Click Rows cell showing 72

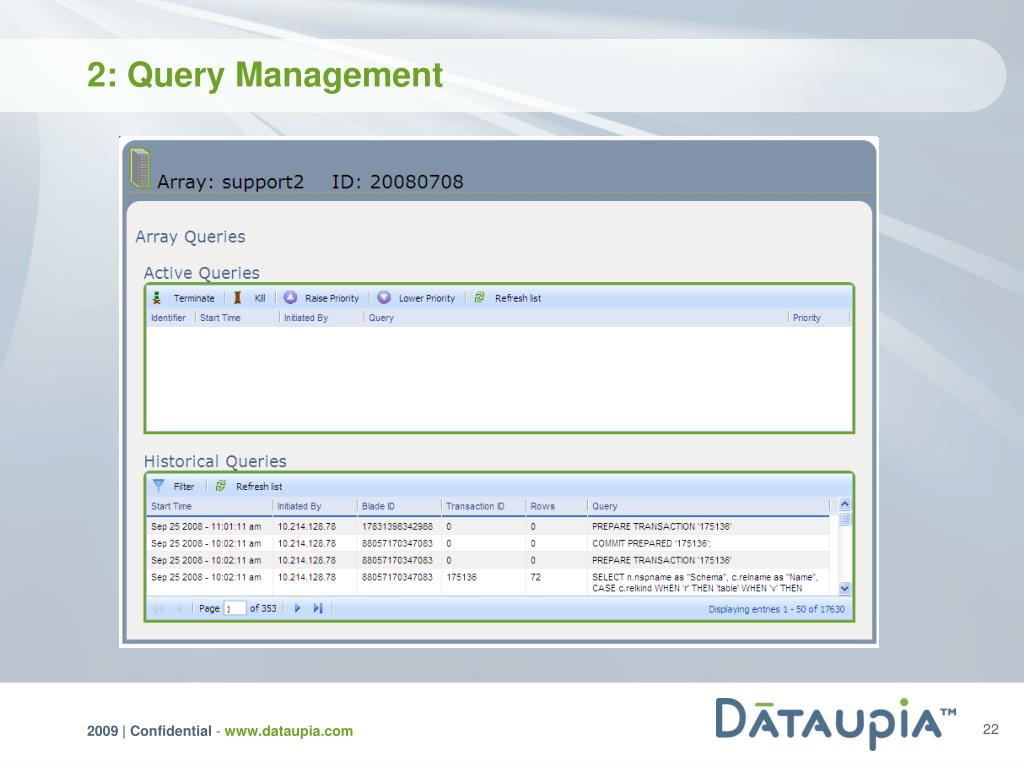[x=536, y=577]
